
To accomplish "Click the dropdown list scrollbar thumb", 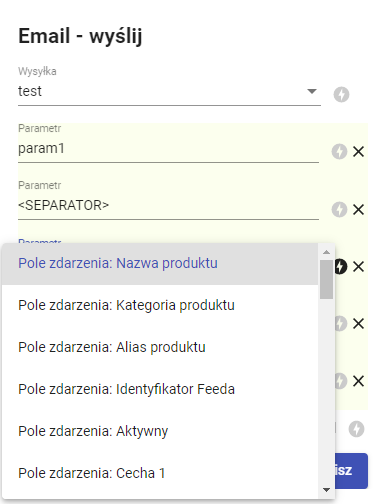I will [x=326, y=280].
